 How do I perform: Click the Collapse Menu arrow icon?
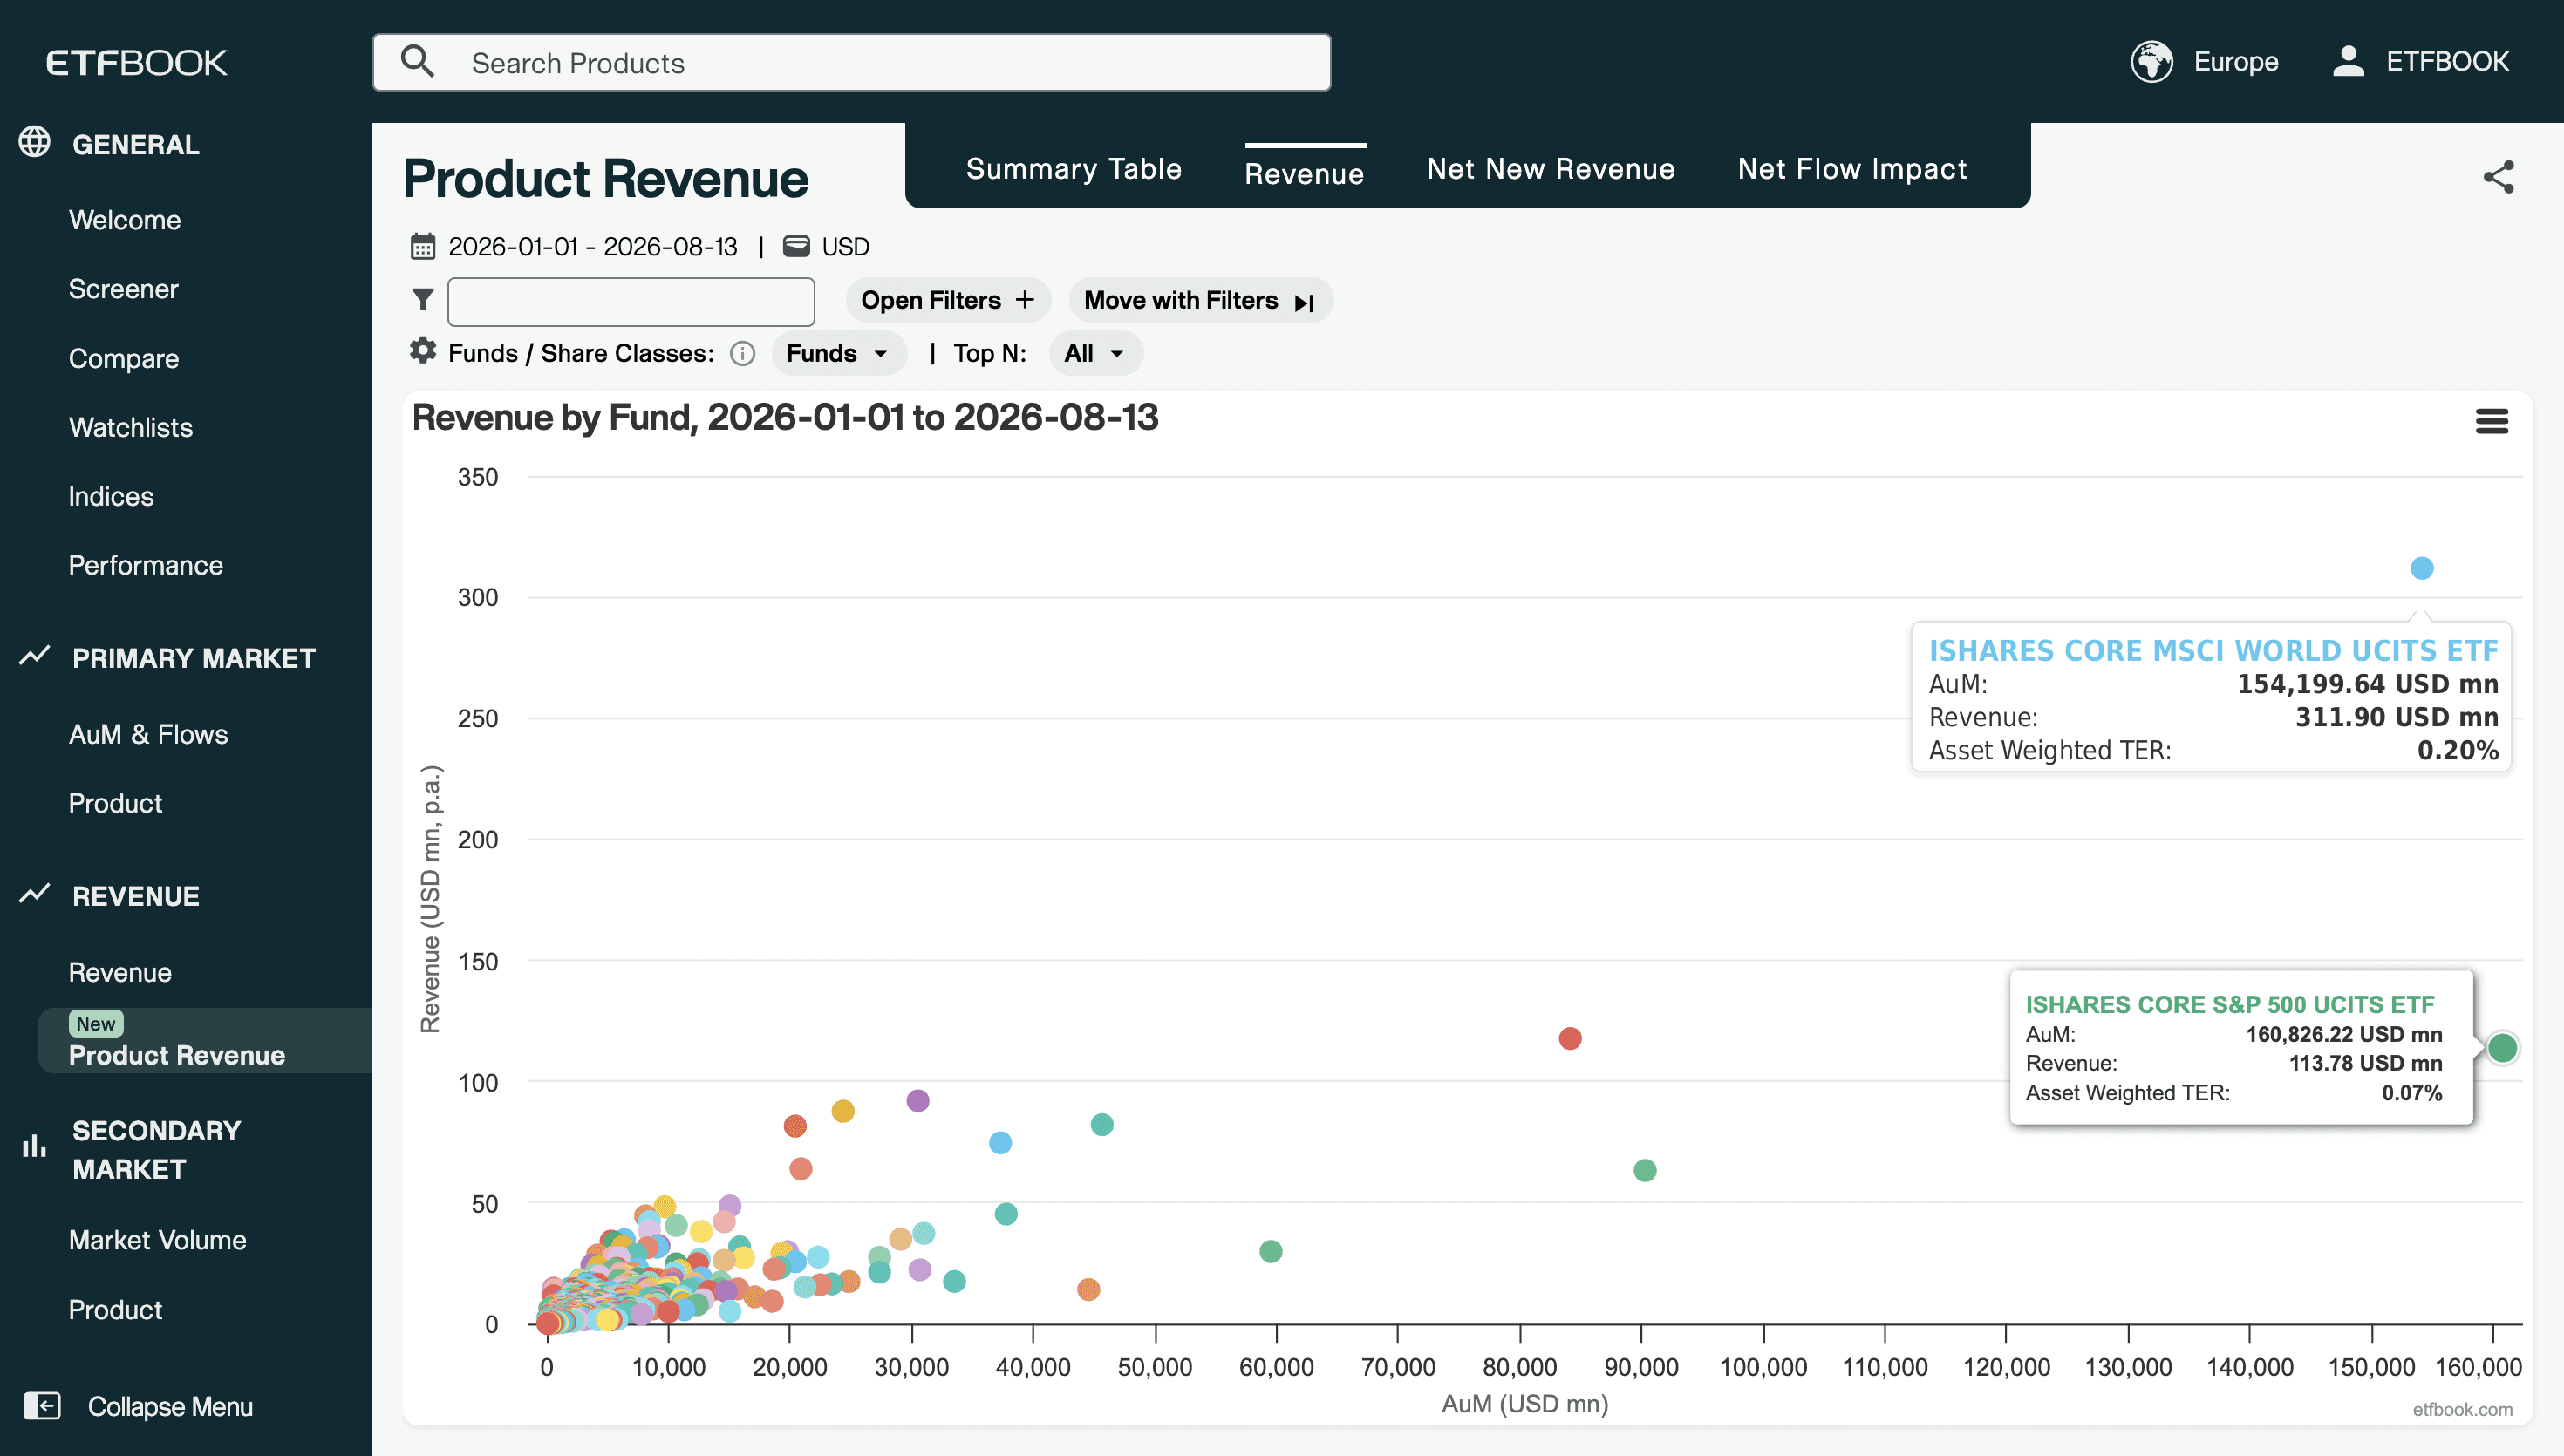42,1405
